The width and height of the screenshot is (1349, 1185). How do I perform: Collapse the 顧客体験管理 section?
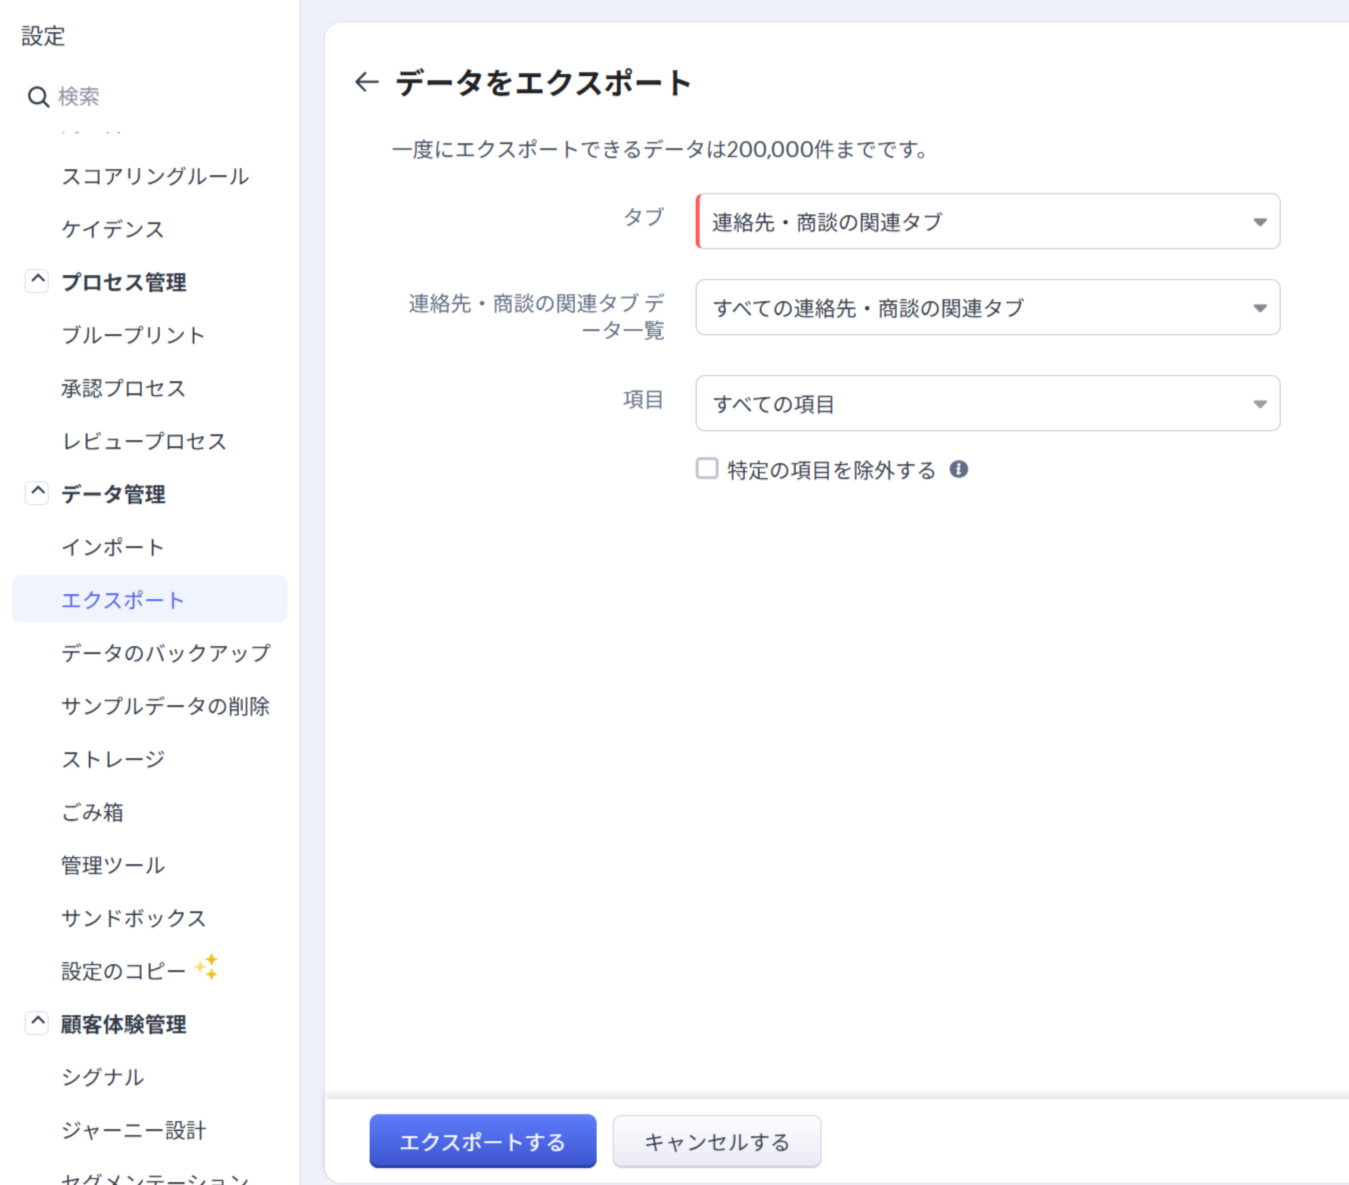tap(37, 1023)
